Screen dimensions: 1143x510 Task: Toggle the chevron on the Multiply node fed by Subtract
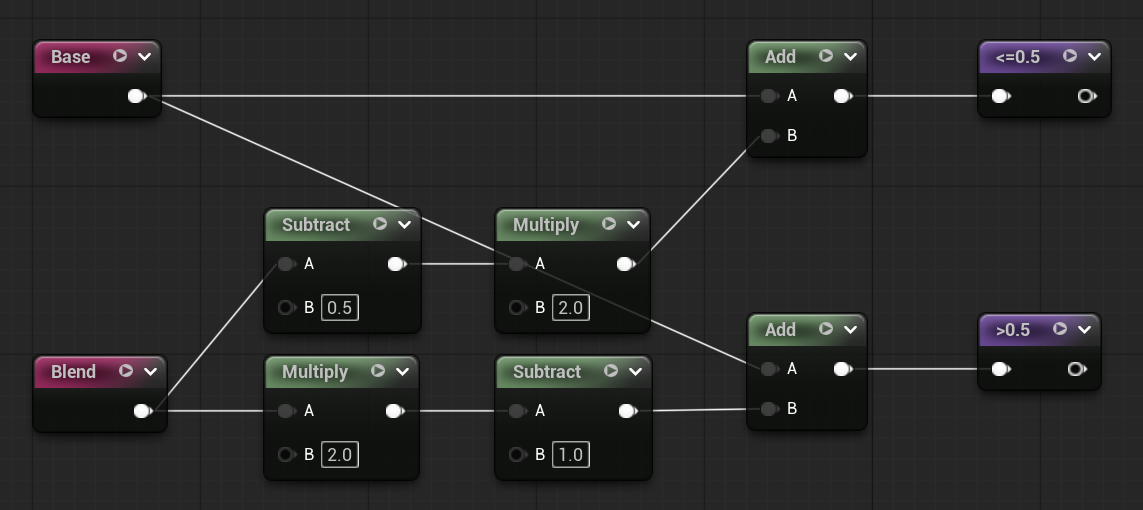(x=633, y=225)
